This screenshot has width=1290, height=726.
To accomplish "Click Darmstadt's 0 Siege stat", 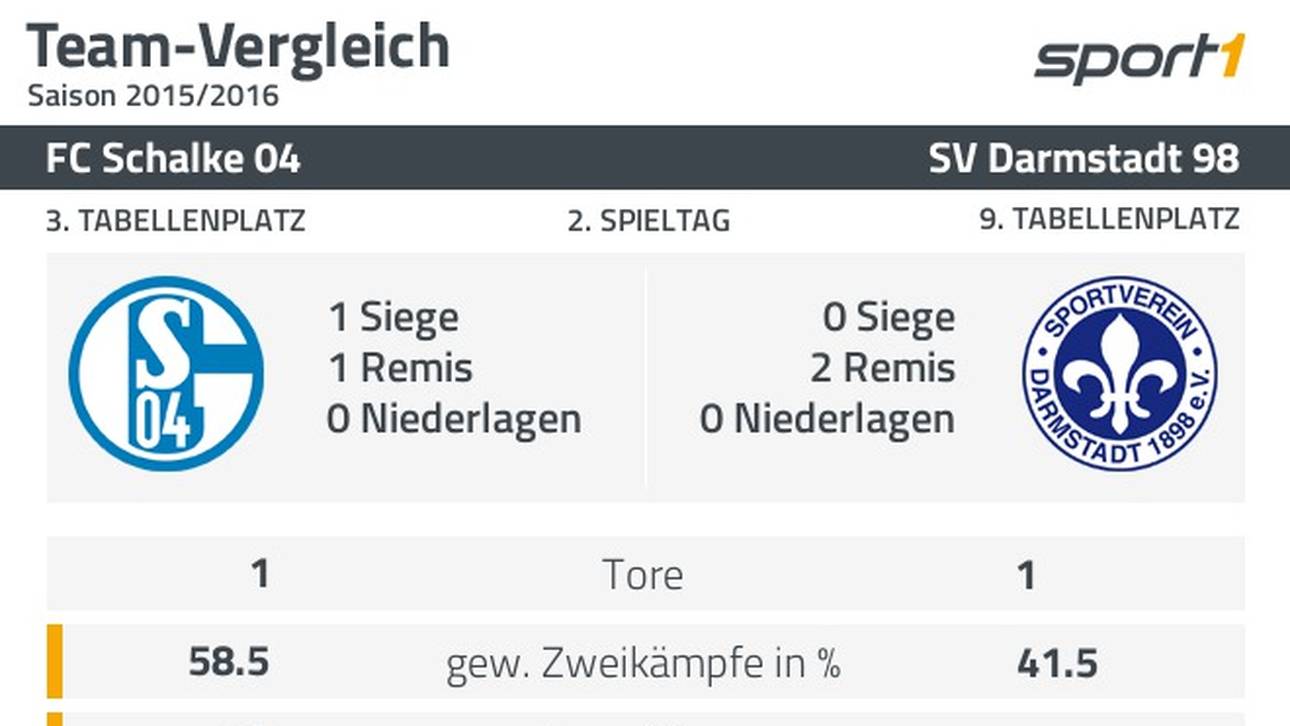I will pos(888,317).
